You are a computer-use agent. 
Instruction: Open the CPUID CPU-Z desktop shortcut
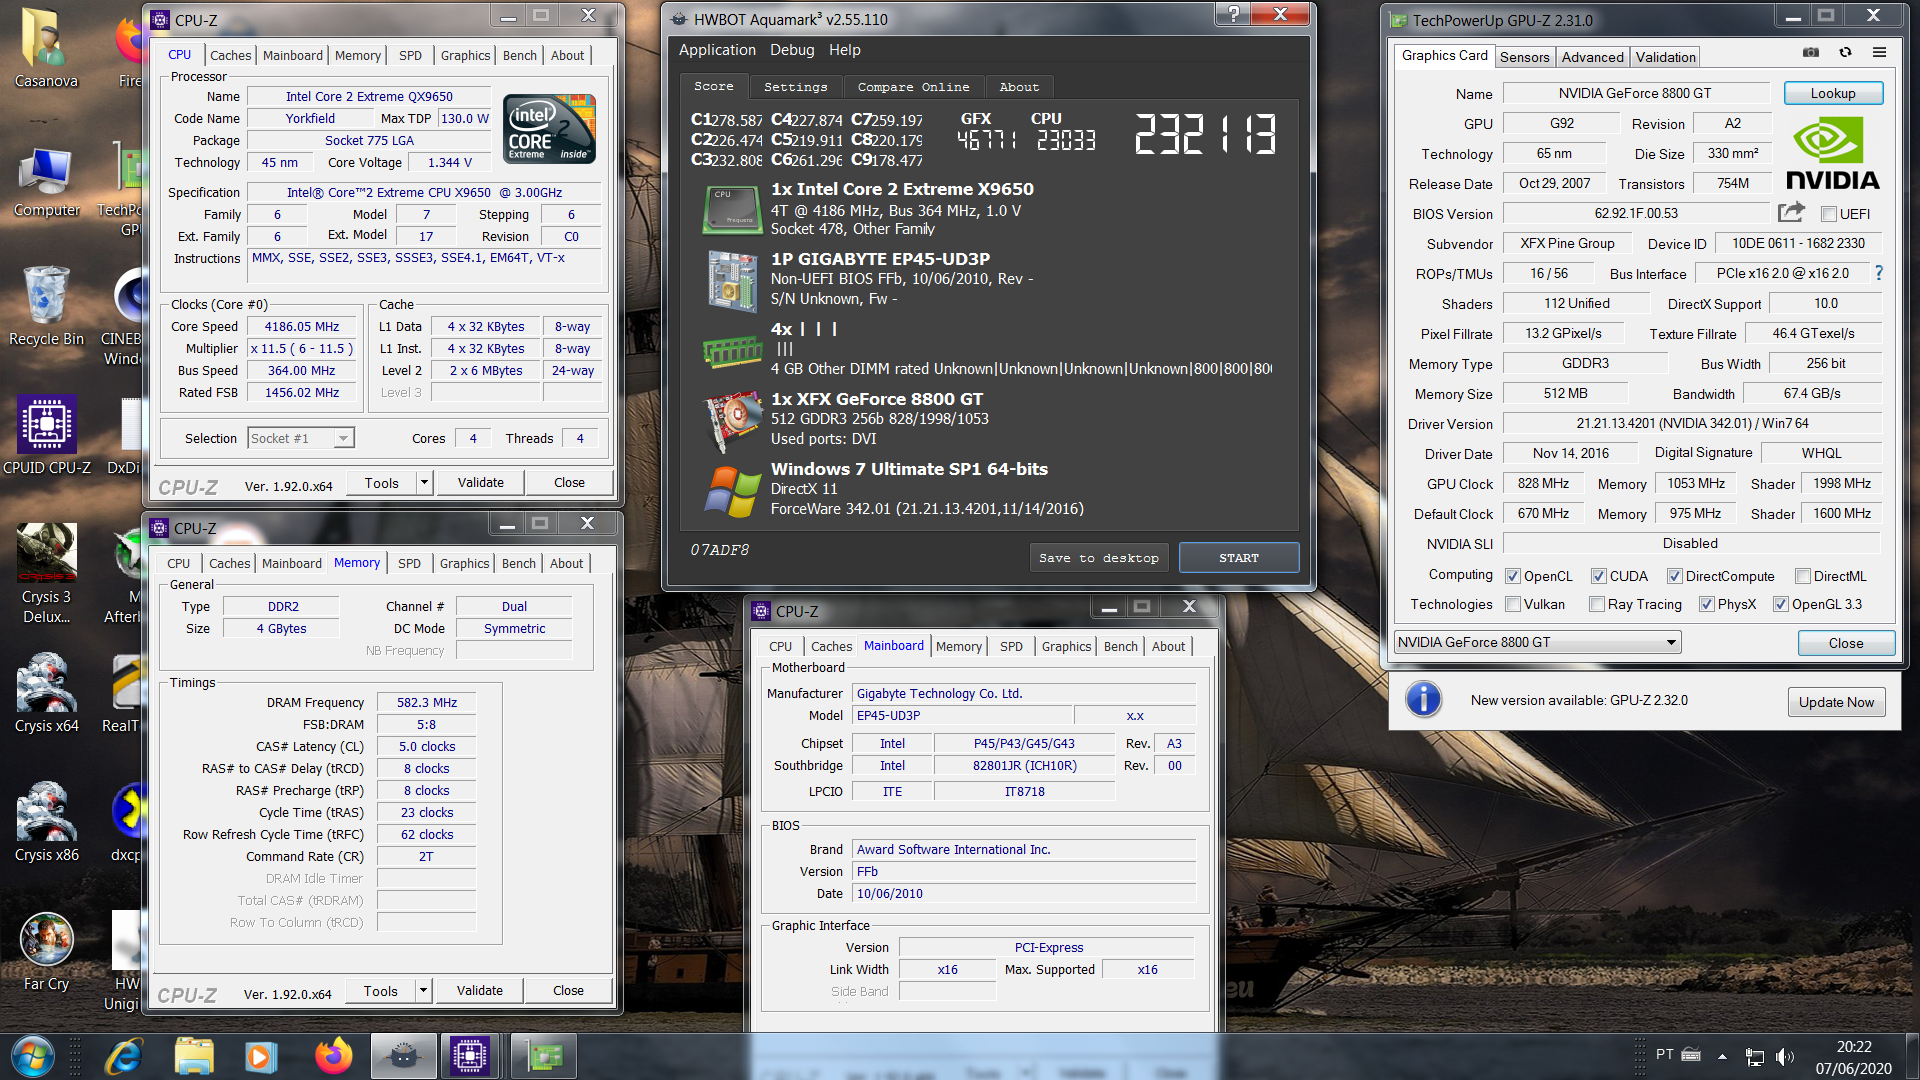(x=46, y=436)
